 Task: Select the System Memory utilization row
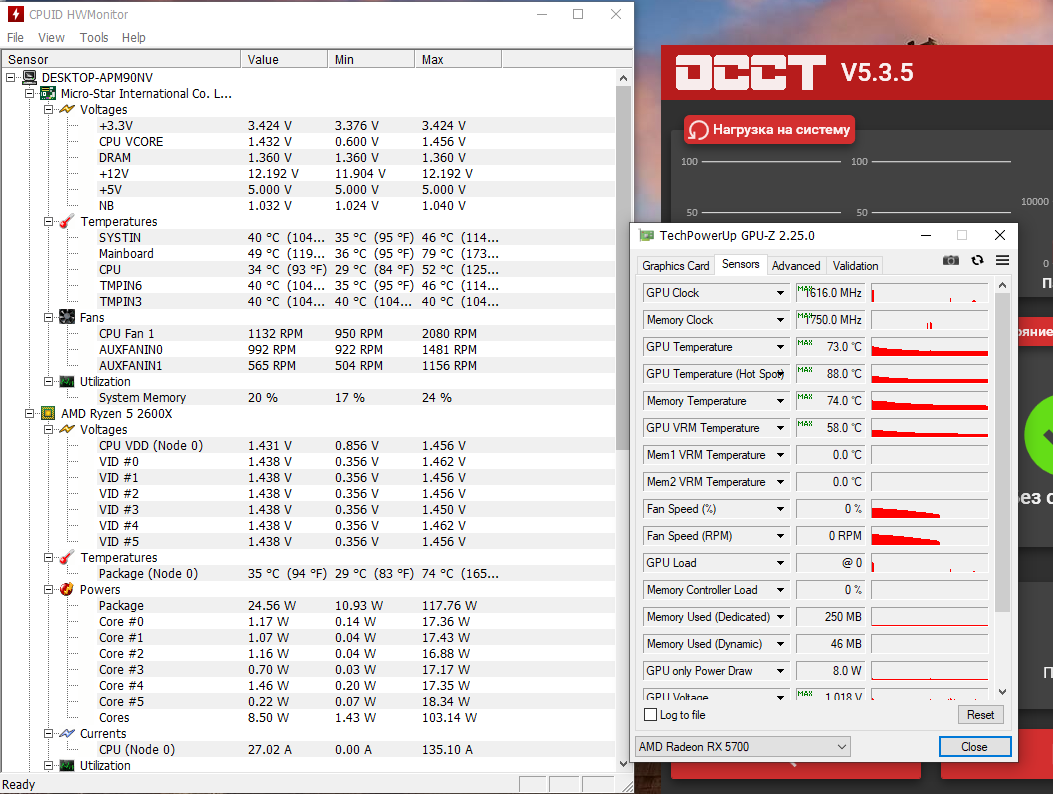(308, 397)
